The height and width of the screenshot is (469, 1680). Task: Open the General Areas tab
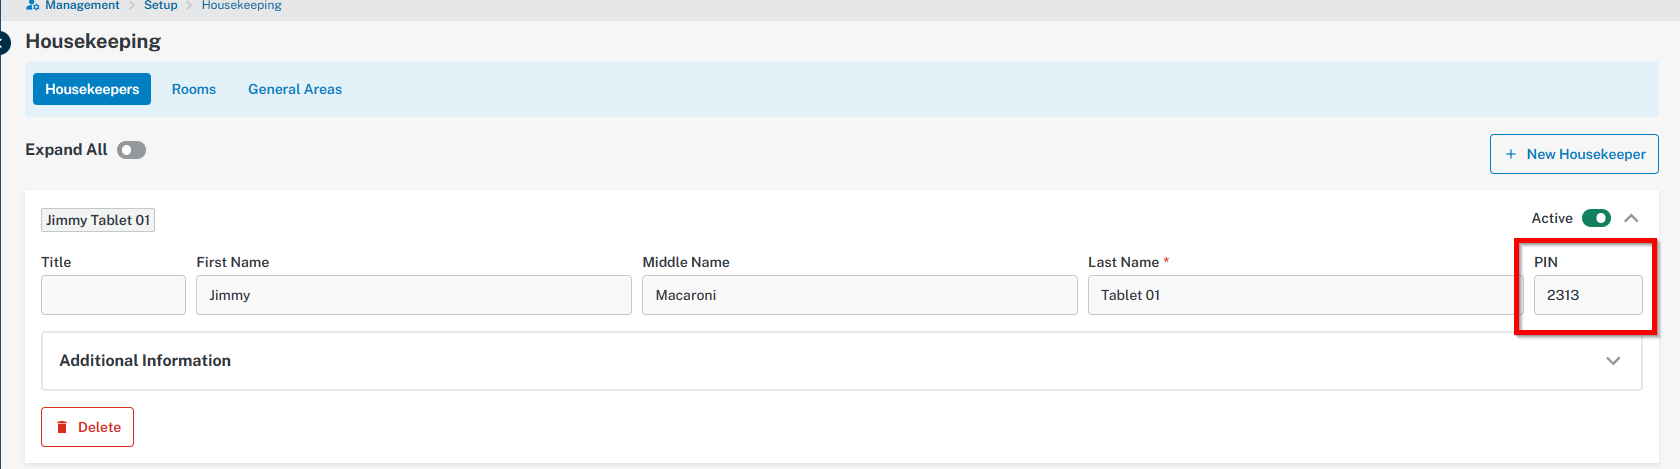point(295,89)
